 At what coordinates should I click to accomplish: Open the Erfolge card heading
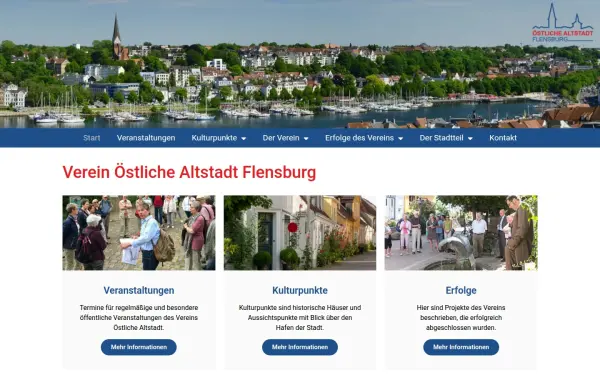coord(461,290)
